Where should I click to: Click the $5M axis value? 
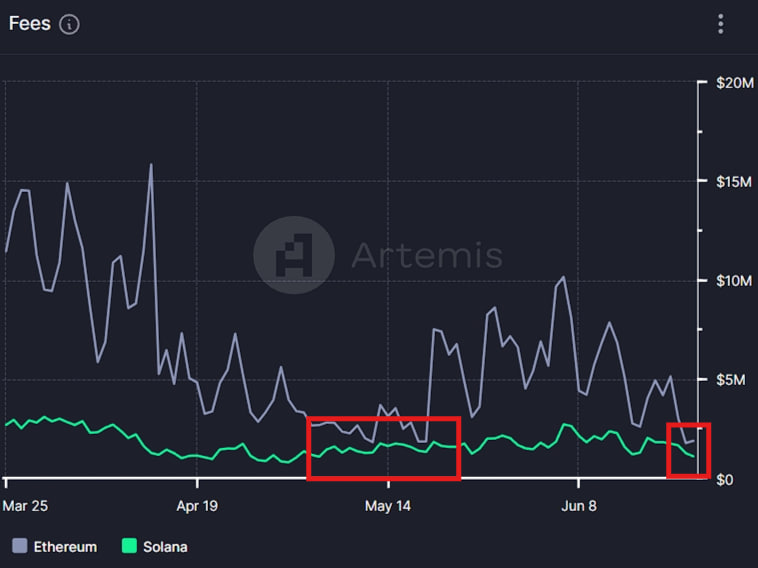click(x=730, y=379)
